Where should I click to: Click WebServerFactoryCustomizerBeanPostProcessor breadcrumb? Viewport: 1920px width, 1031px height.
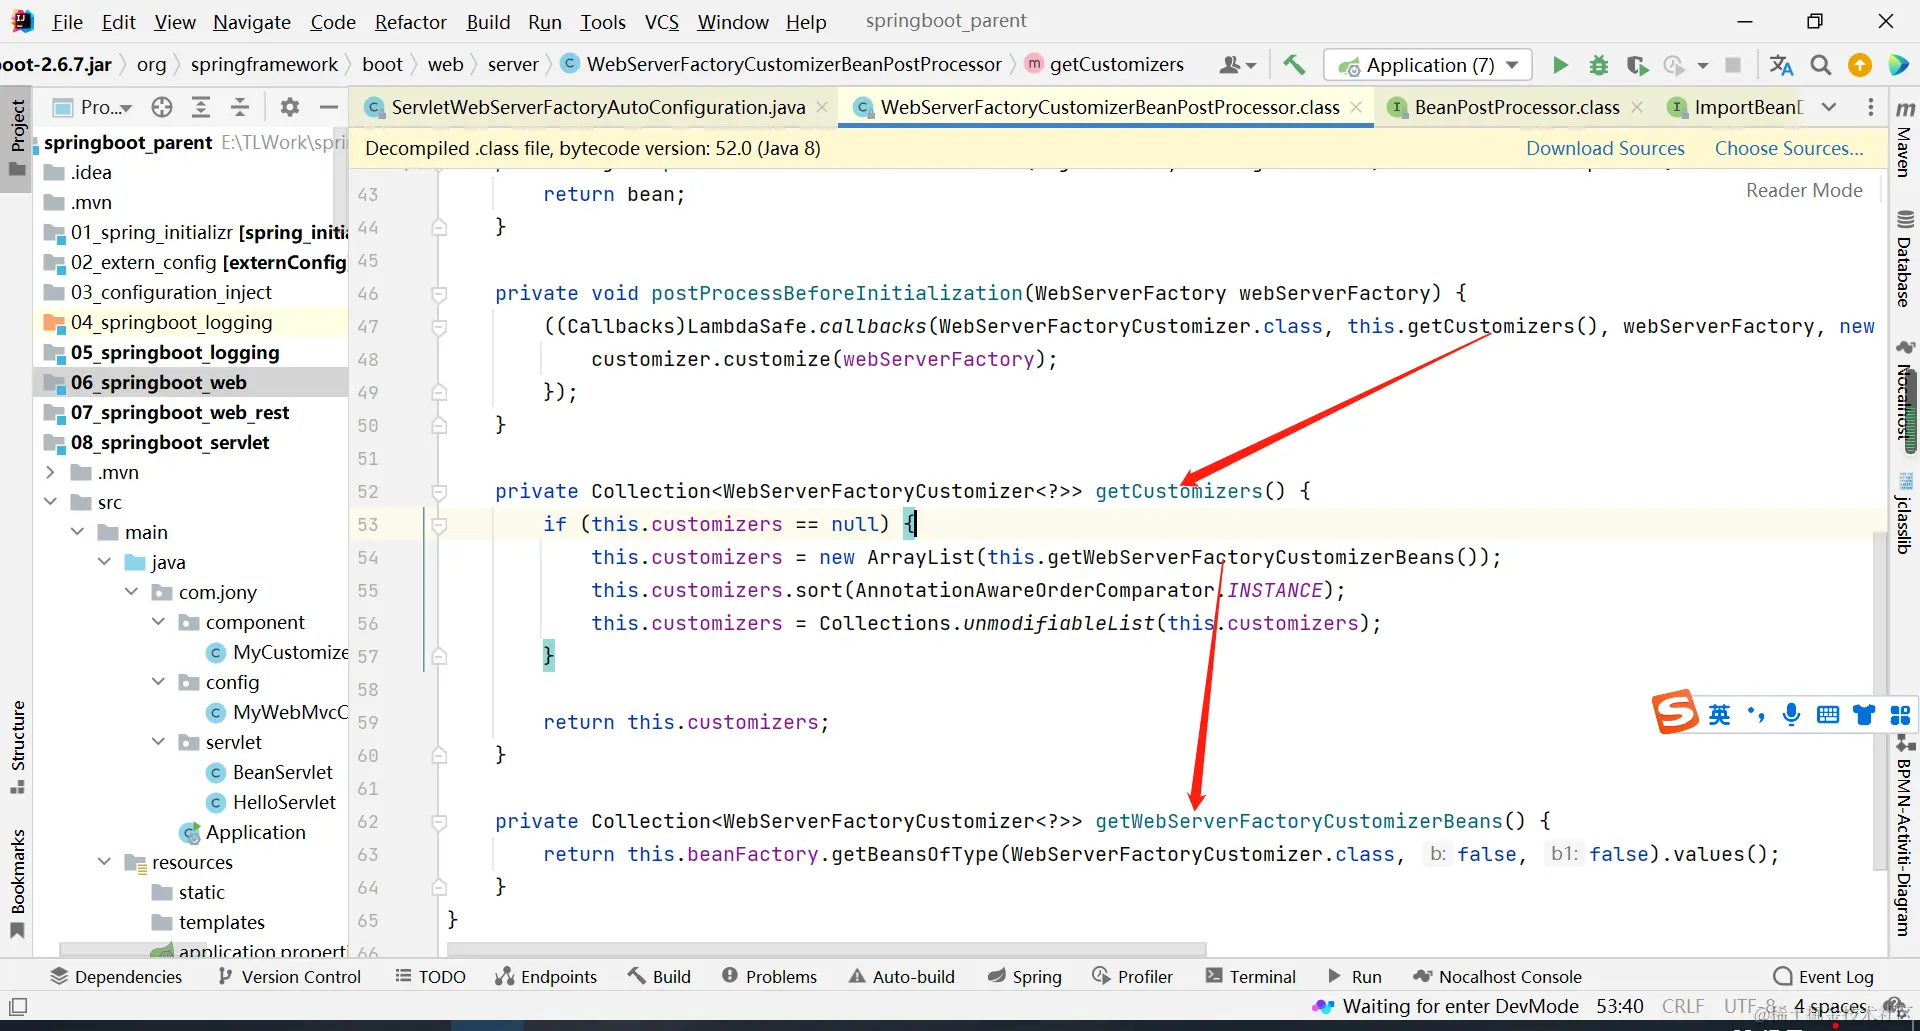pos(794,64)
